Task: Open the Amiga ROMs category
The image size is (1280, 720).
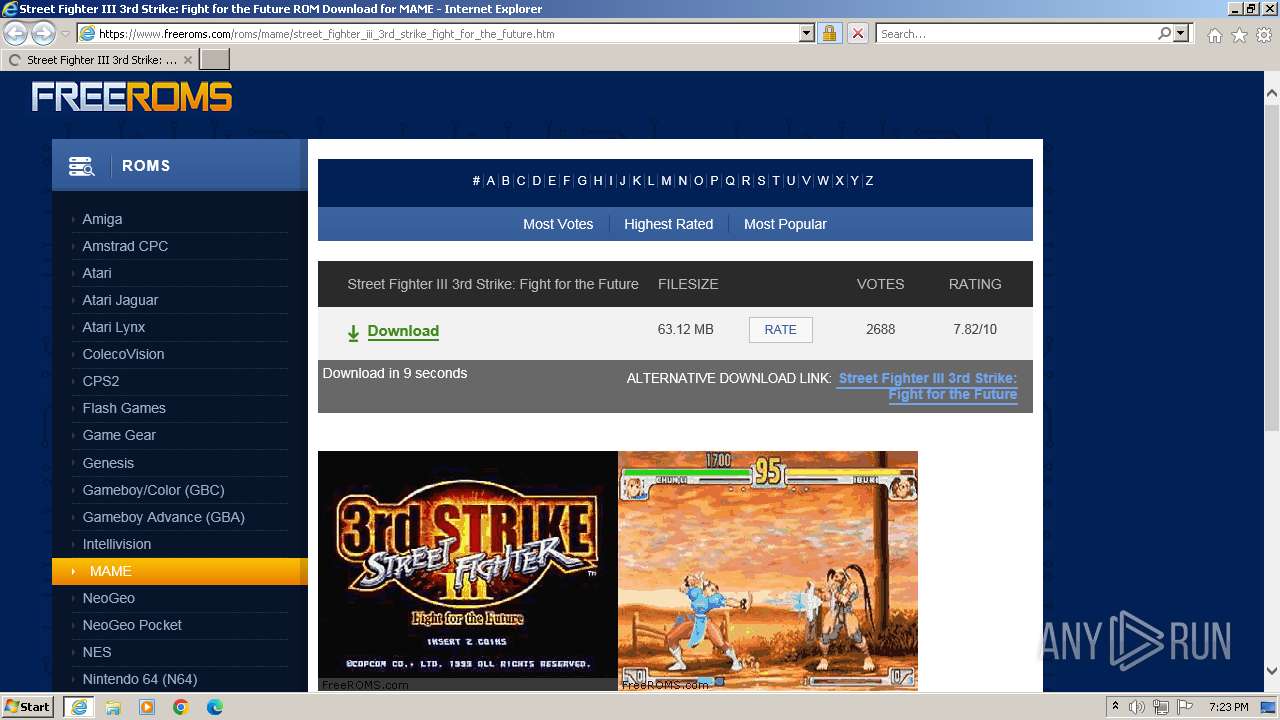Action: point(102,219)
